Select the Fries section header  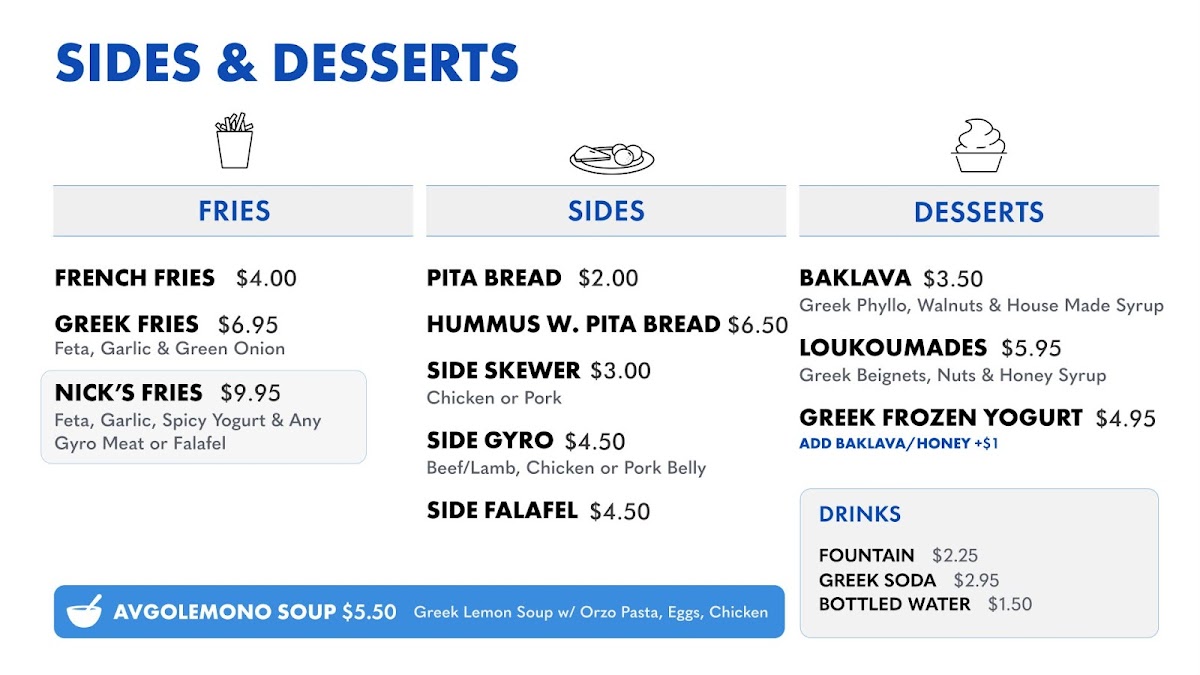tap(233, 211)
